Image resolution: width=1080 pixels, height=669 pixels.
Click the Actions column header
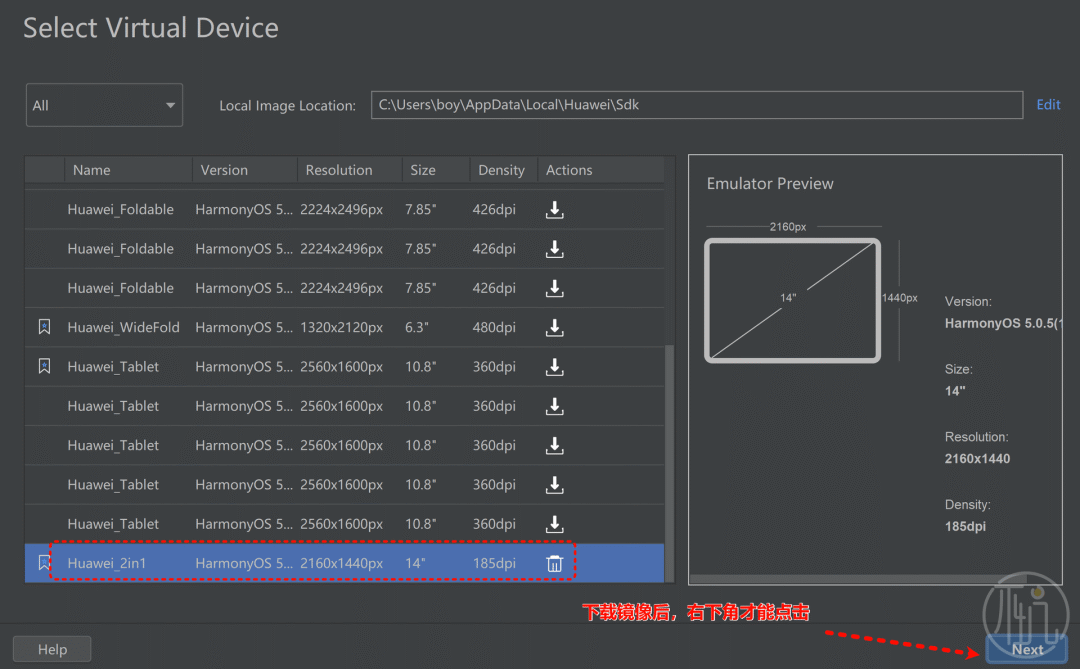coord(601,170)
